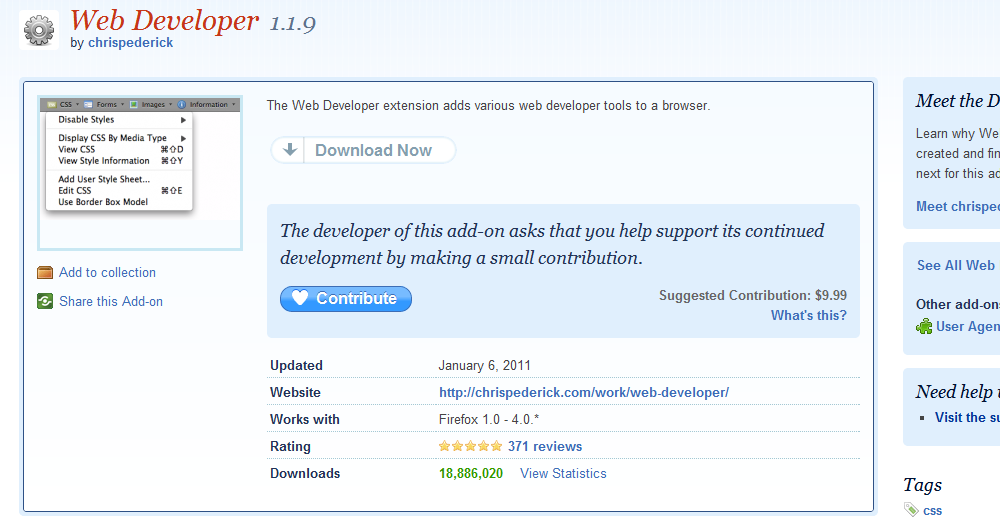Click the tag icon beside css

click(x=911, y=509)
